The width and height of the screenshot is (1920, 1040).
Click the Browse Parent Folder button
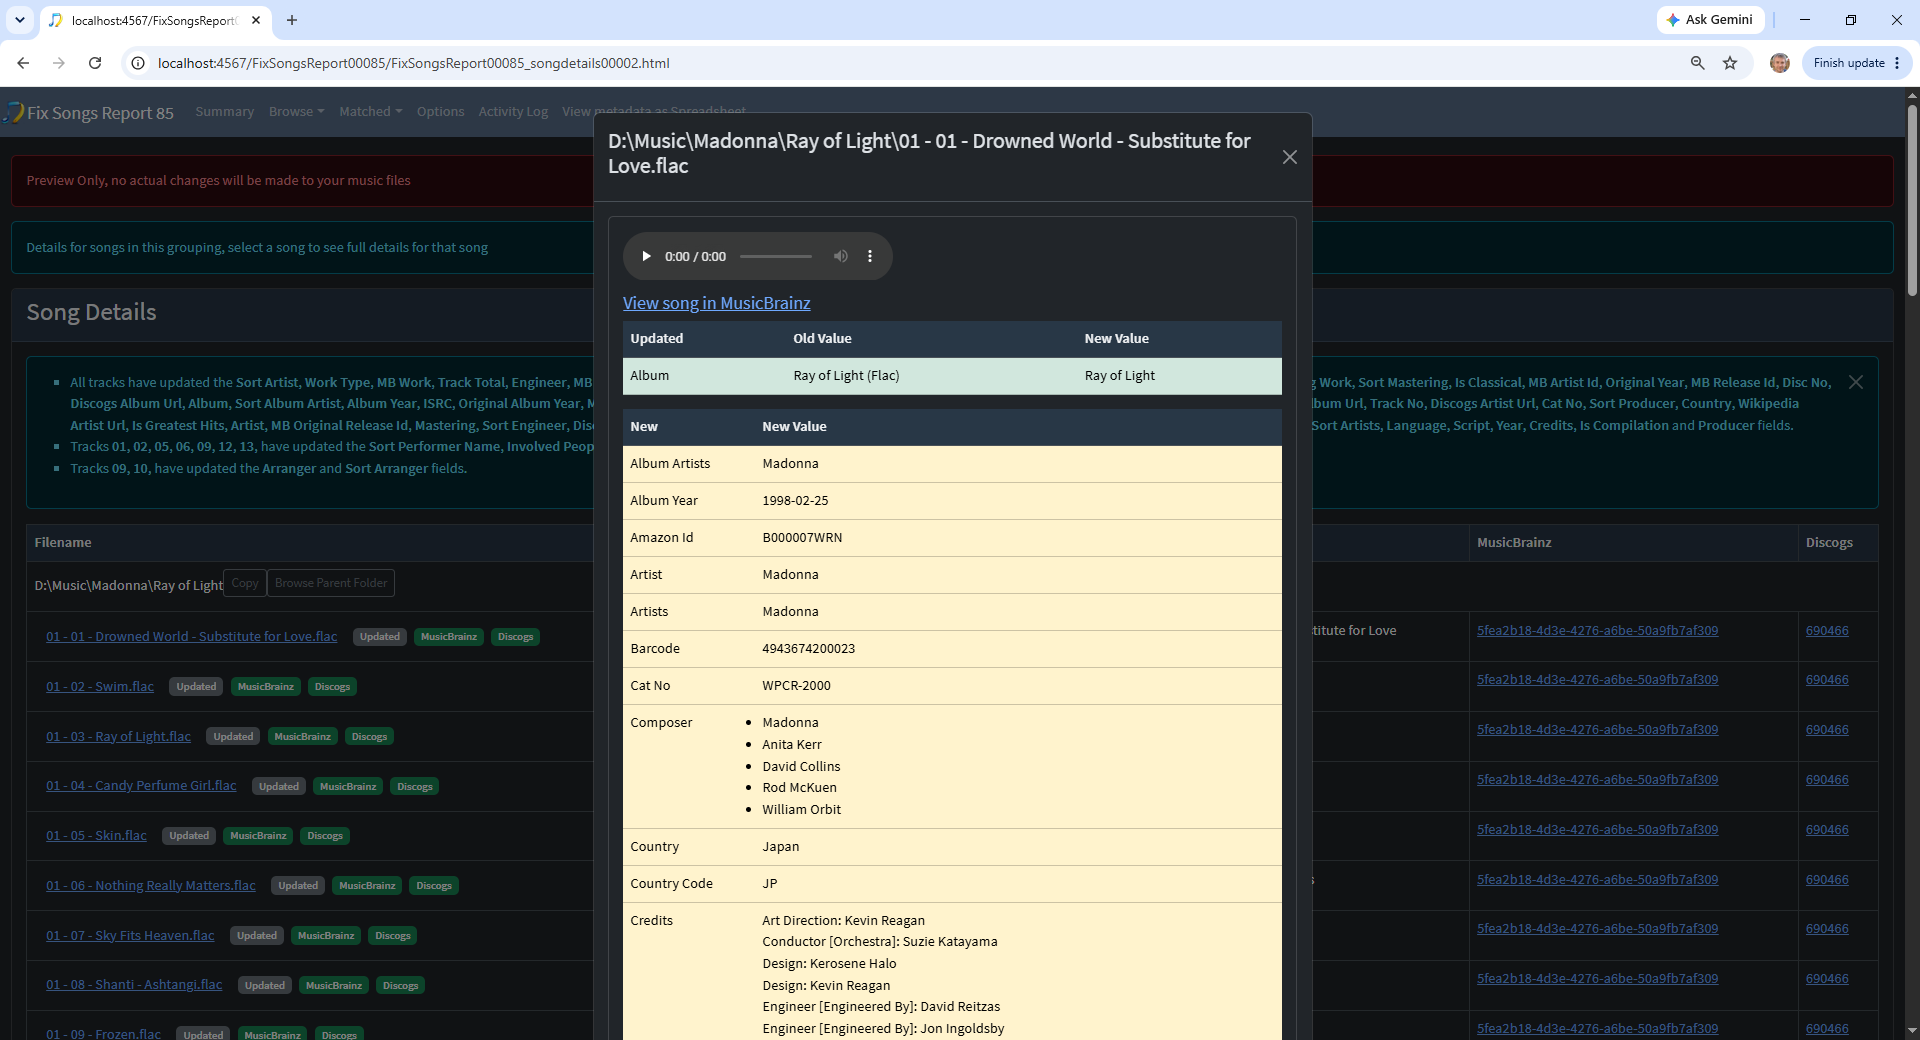[331, 583]
